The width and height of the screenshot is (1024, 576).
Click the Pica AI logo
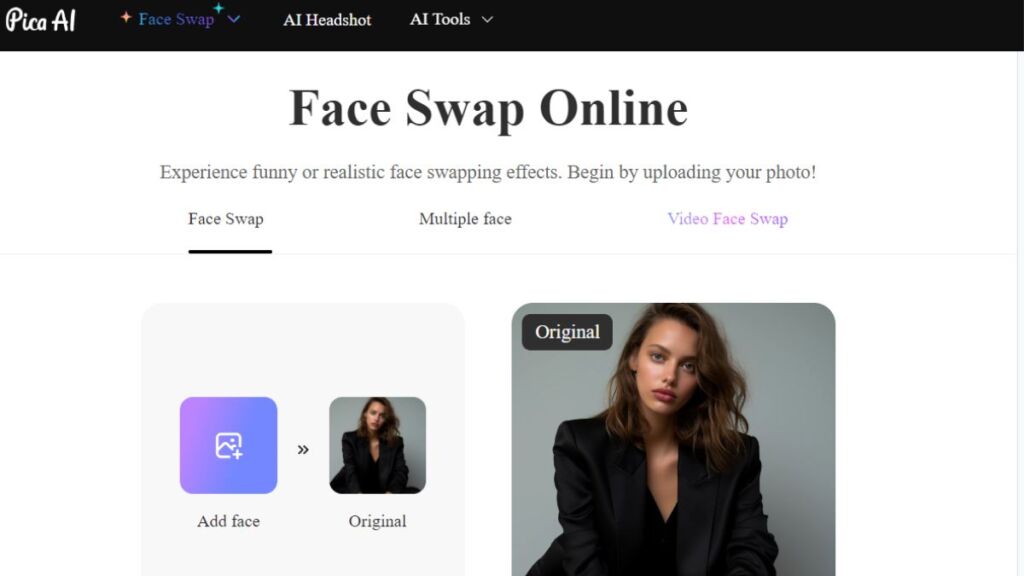pos(40,20)
